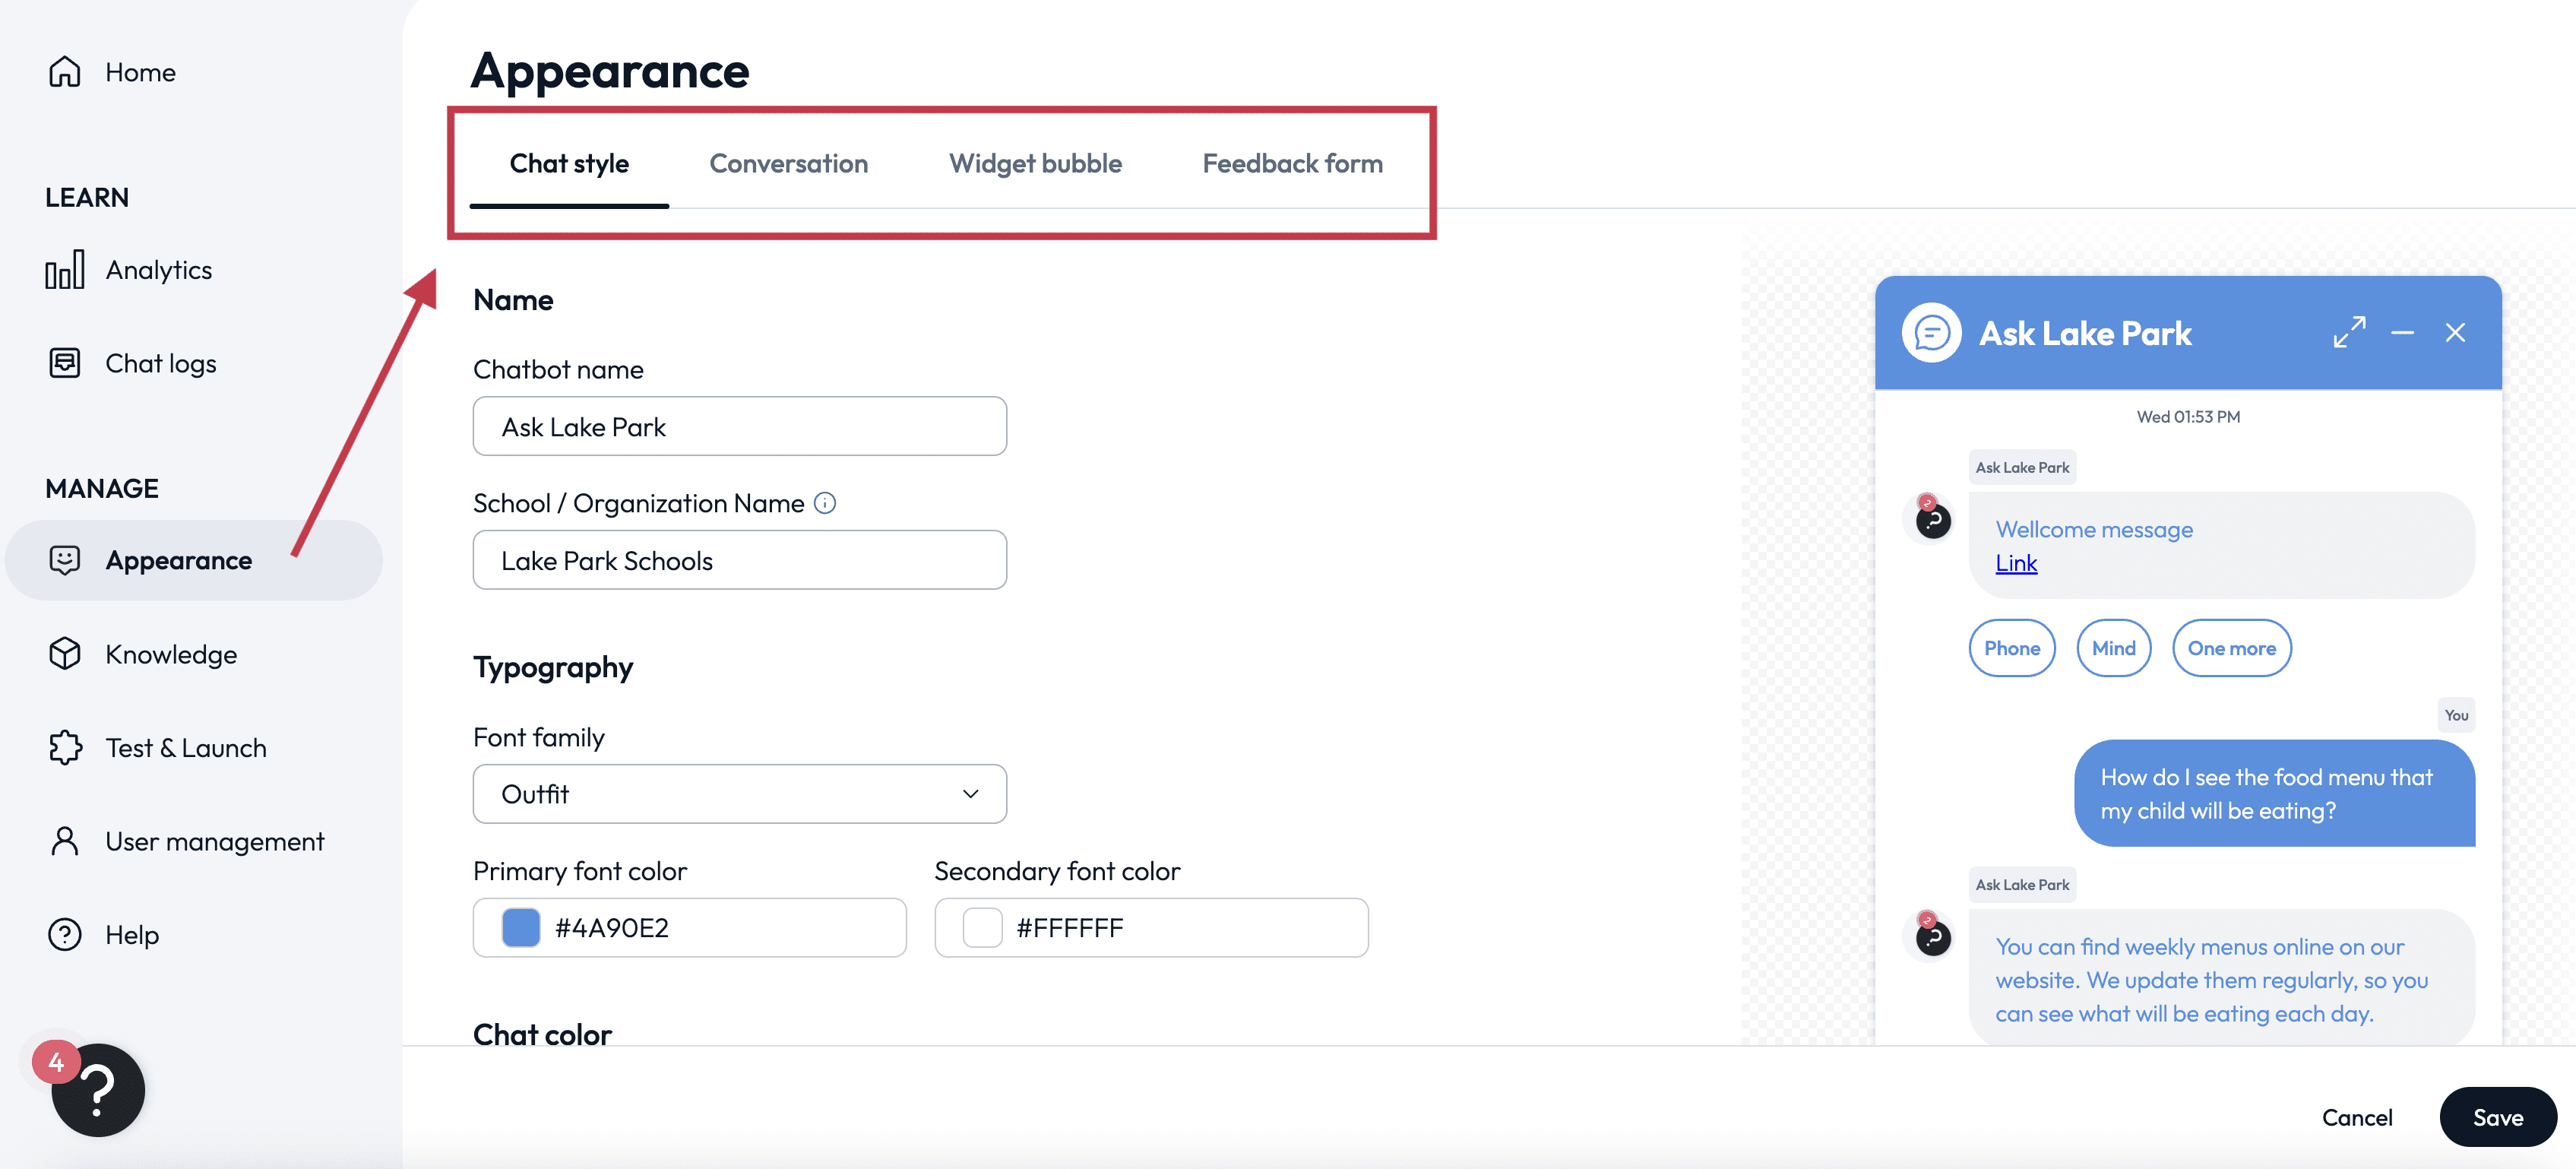The image size is (2576, 1169).
Task: Open Home in the sidebar
Action: coord(141,72)
